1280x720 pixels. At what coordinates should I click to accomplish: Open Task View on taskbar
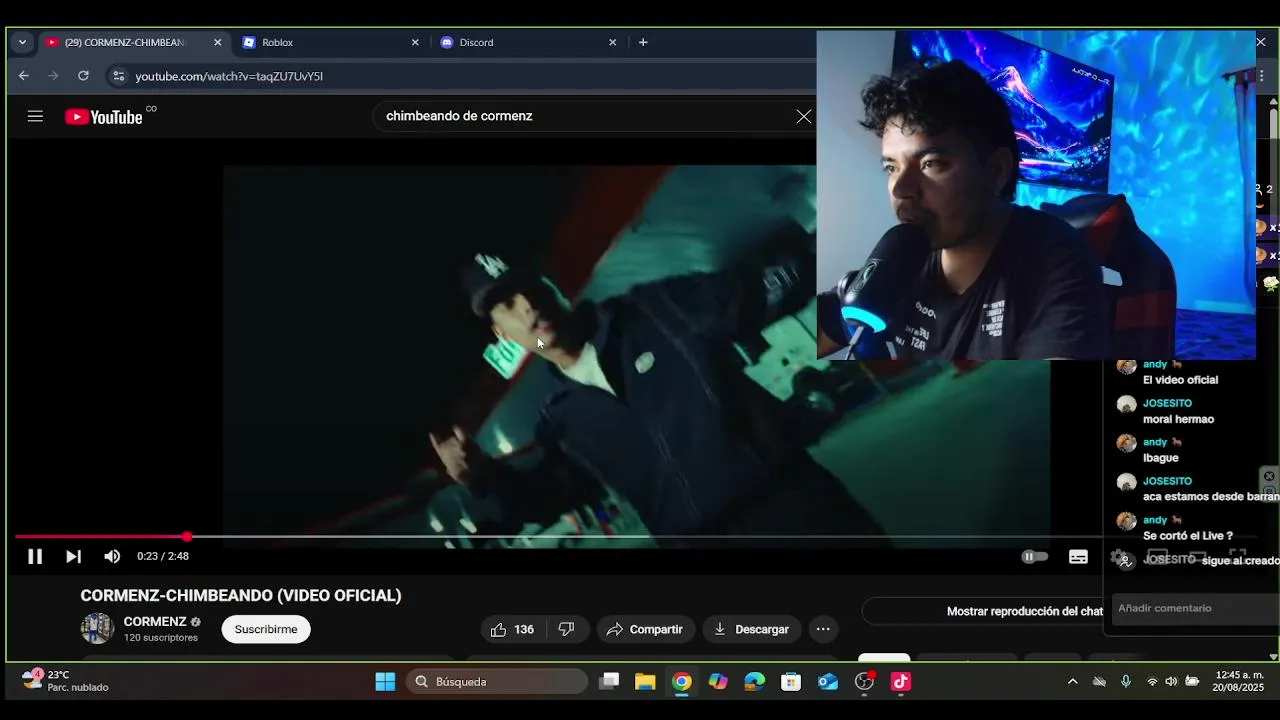609,682
